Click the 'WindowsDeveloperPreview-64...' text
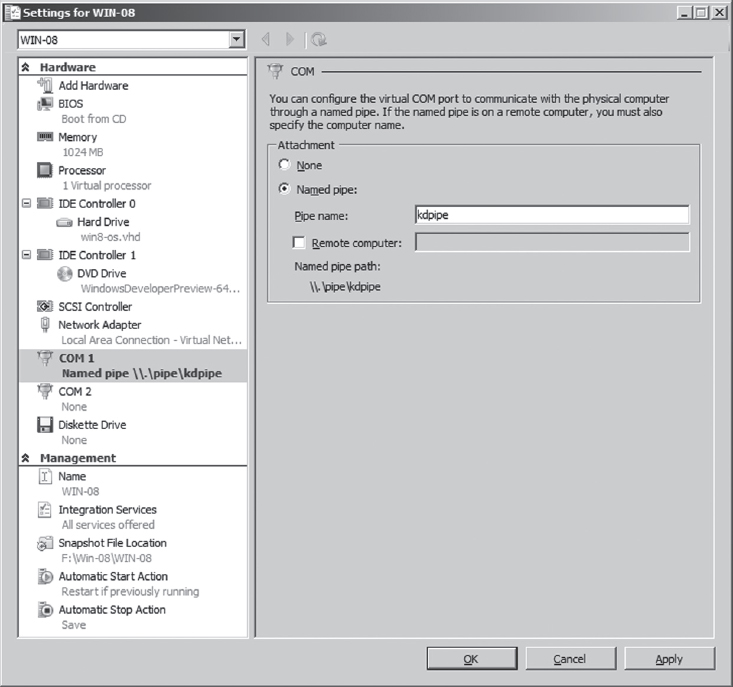 pyautogui.click(x=160, y=288)
